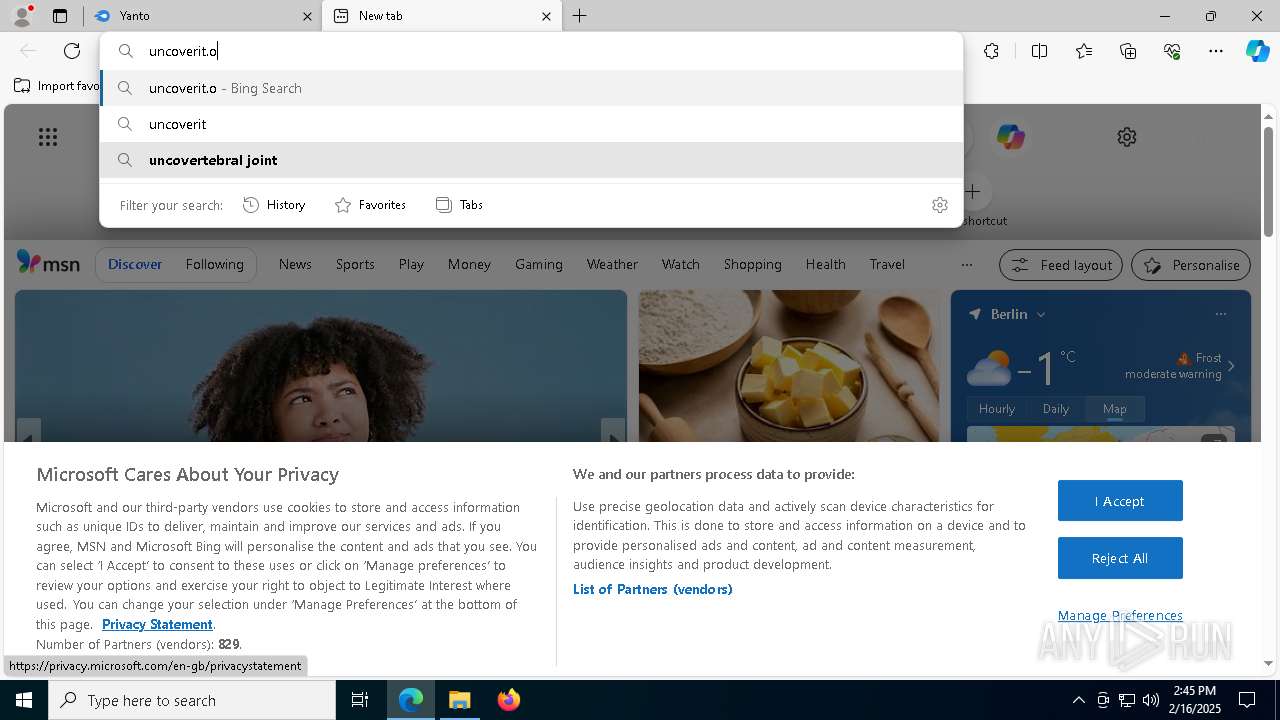The image size is (1280, 720).
Task: Click the taskbar search box
Action: click(x=192, y=700)
